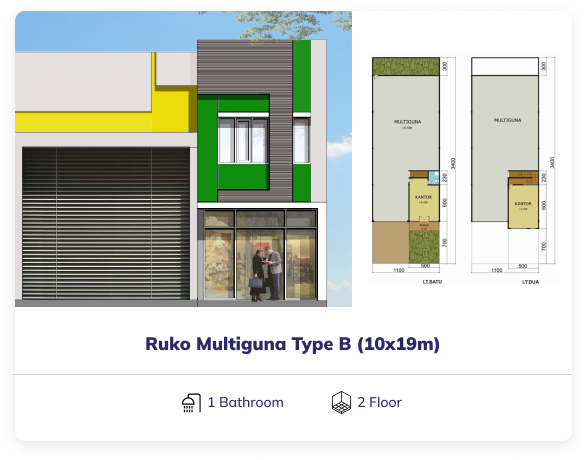Click the upper floor window
This screenshot has width=587, height=460.
[243, 140]
